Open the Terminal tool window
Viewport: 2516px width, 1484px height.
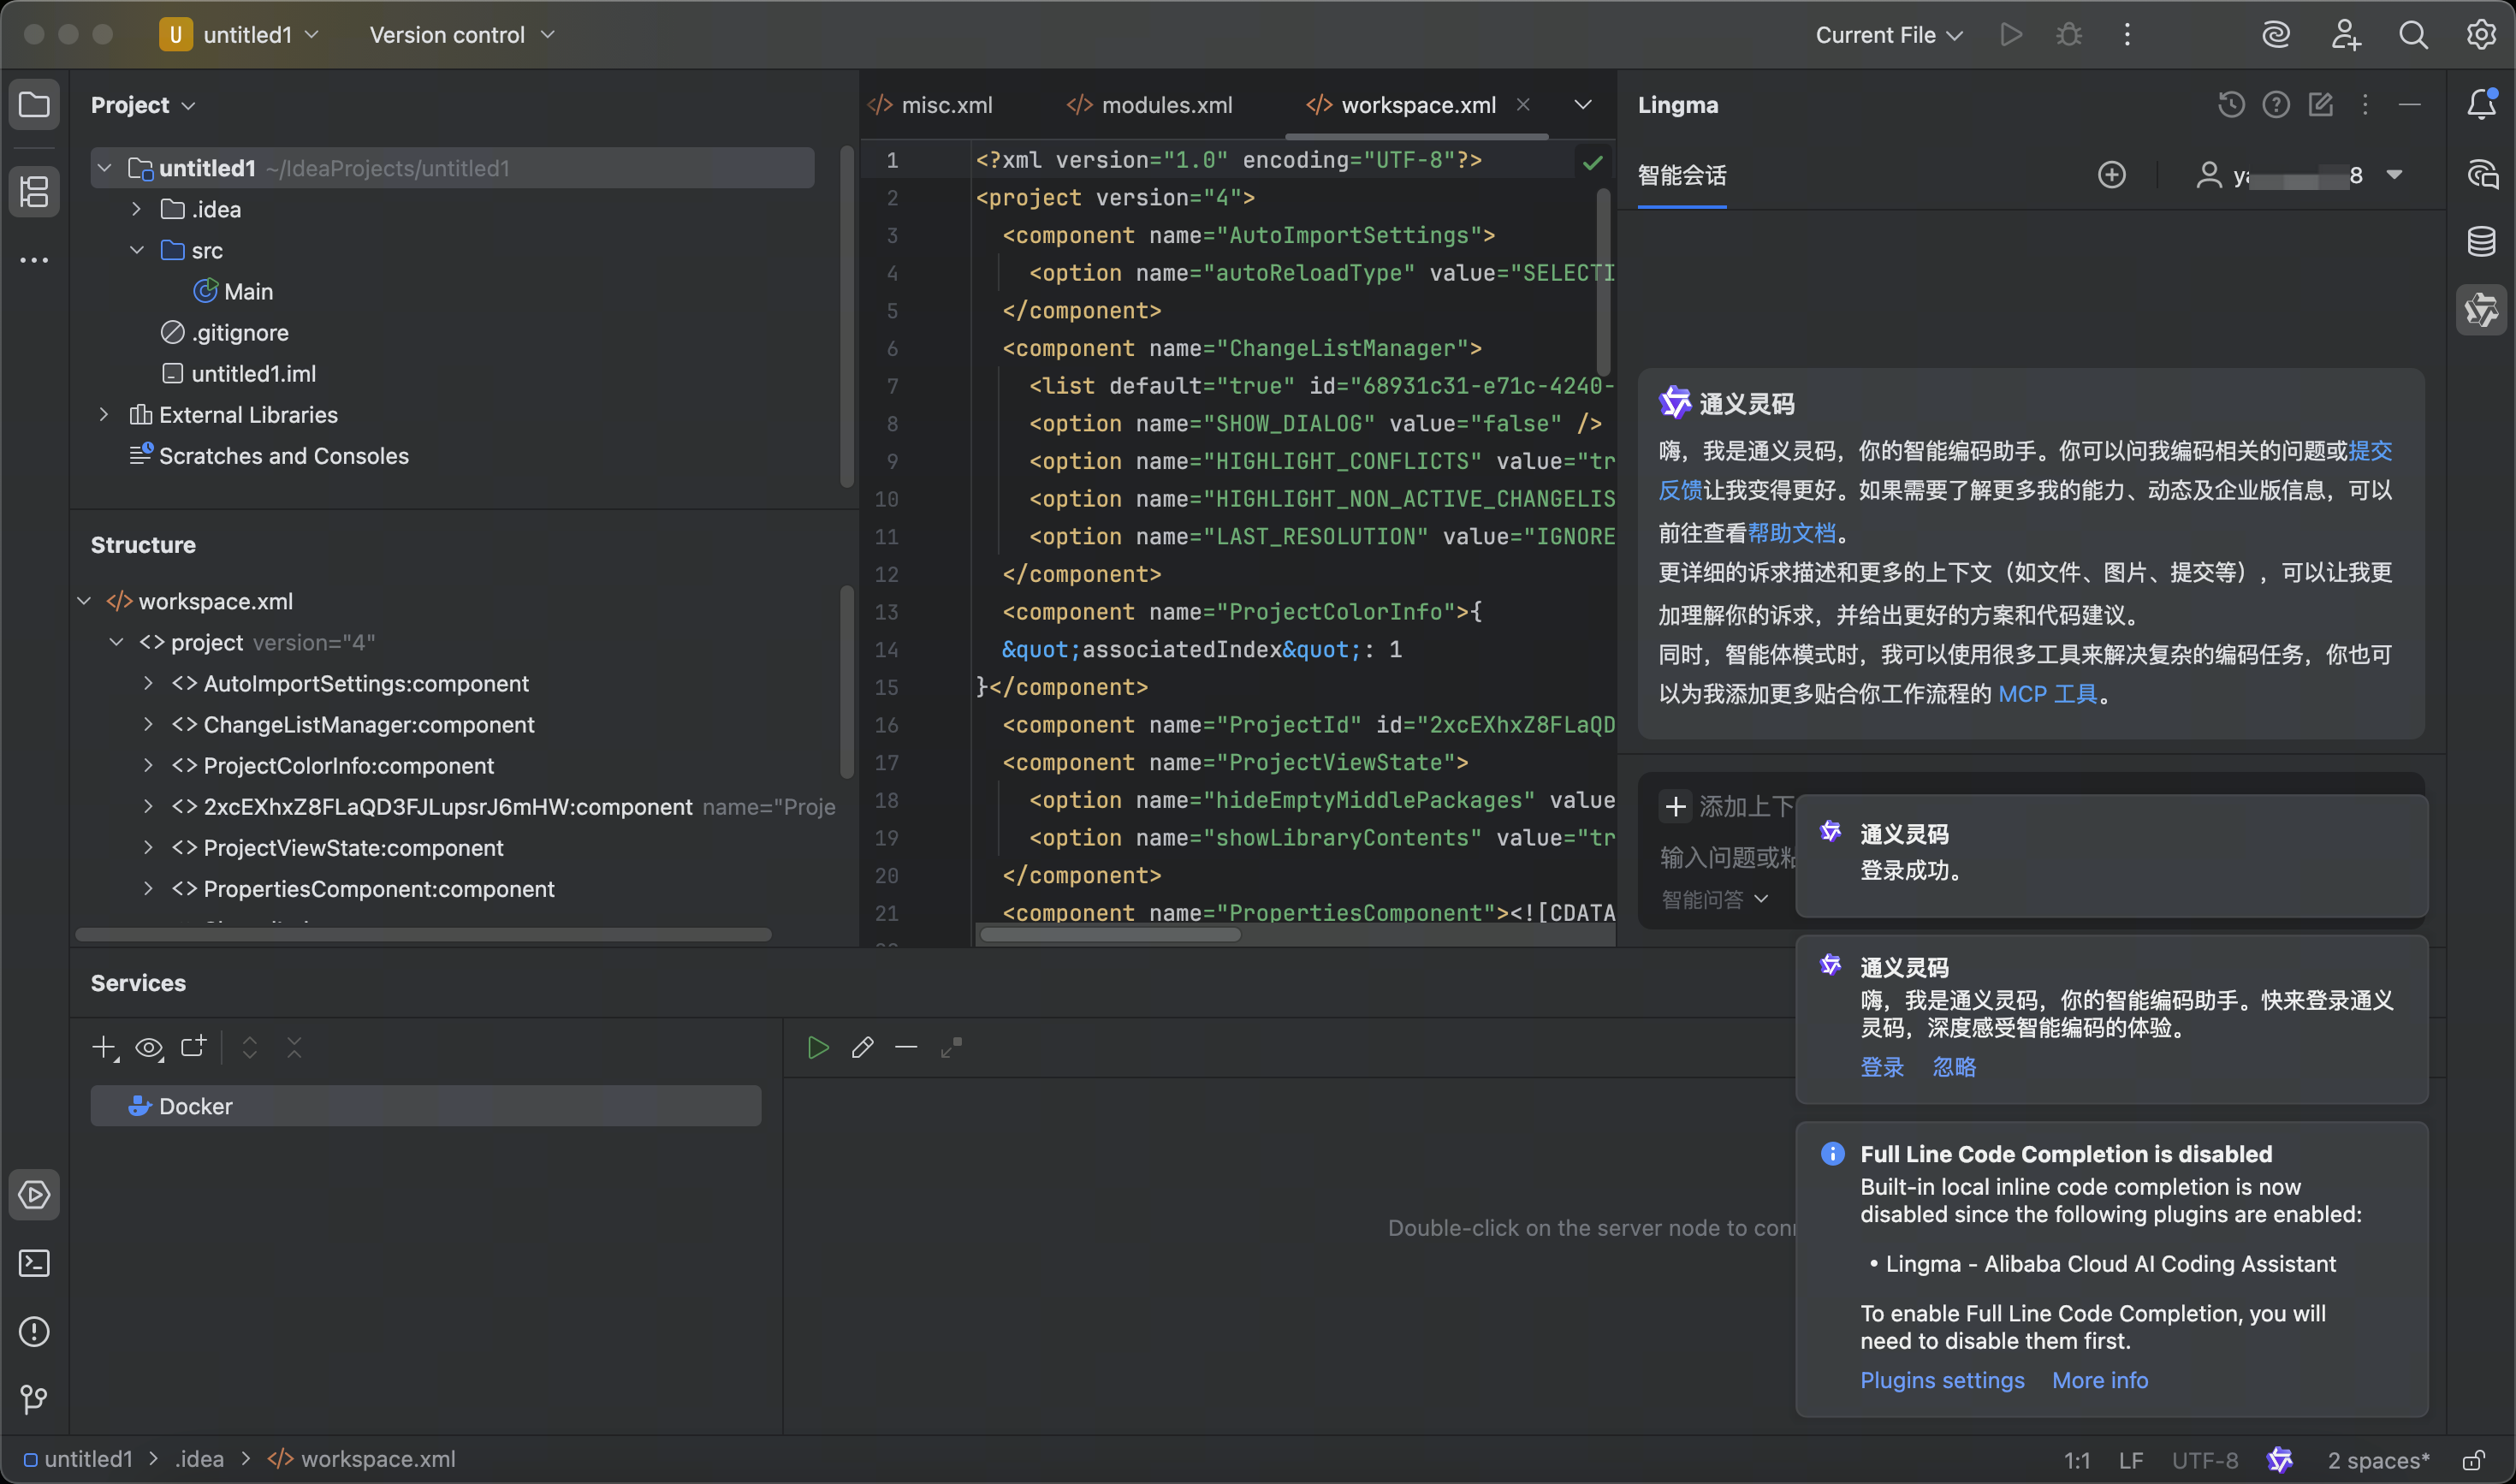point(34,1263)
